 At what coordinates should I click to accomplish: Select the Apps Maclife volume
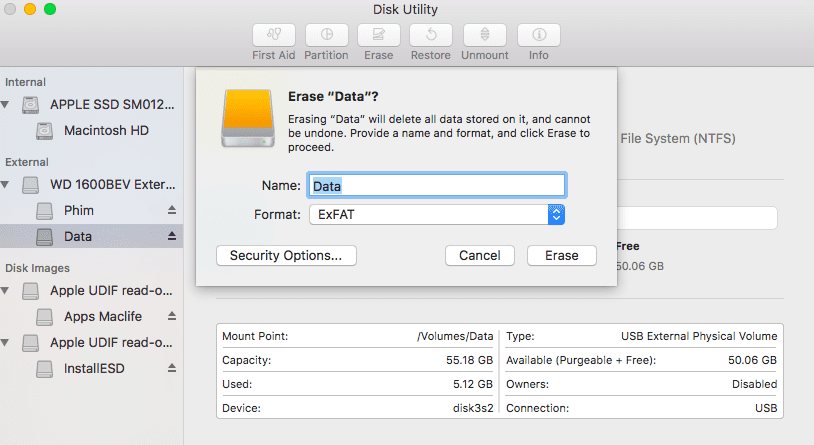tap(102, 317)
